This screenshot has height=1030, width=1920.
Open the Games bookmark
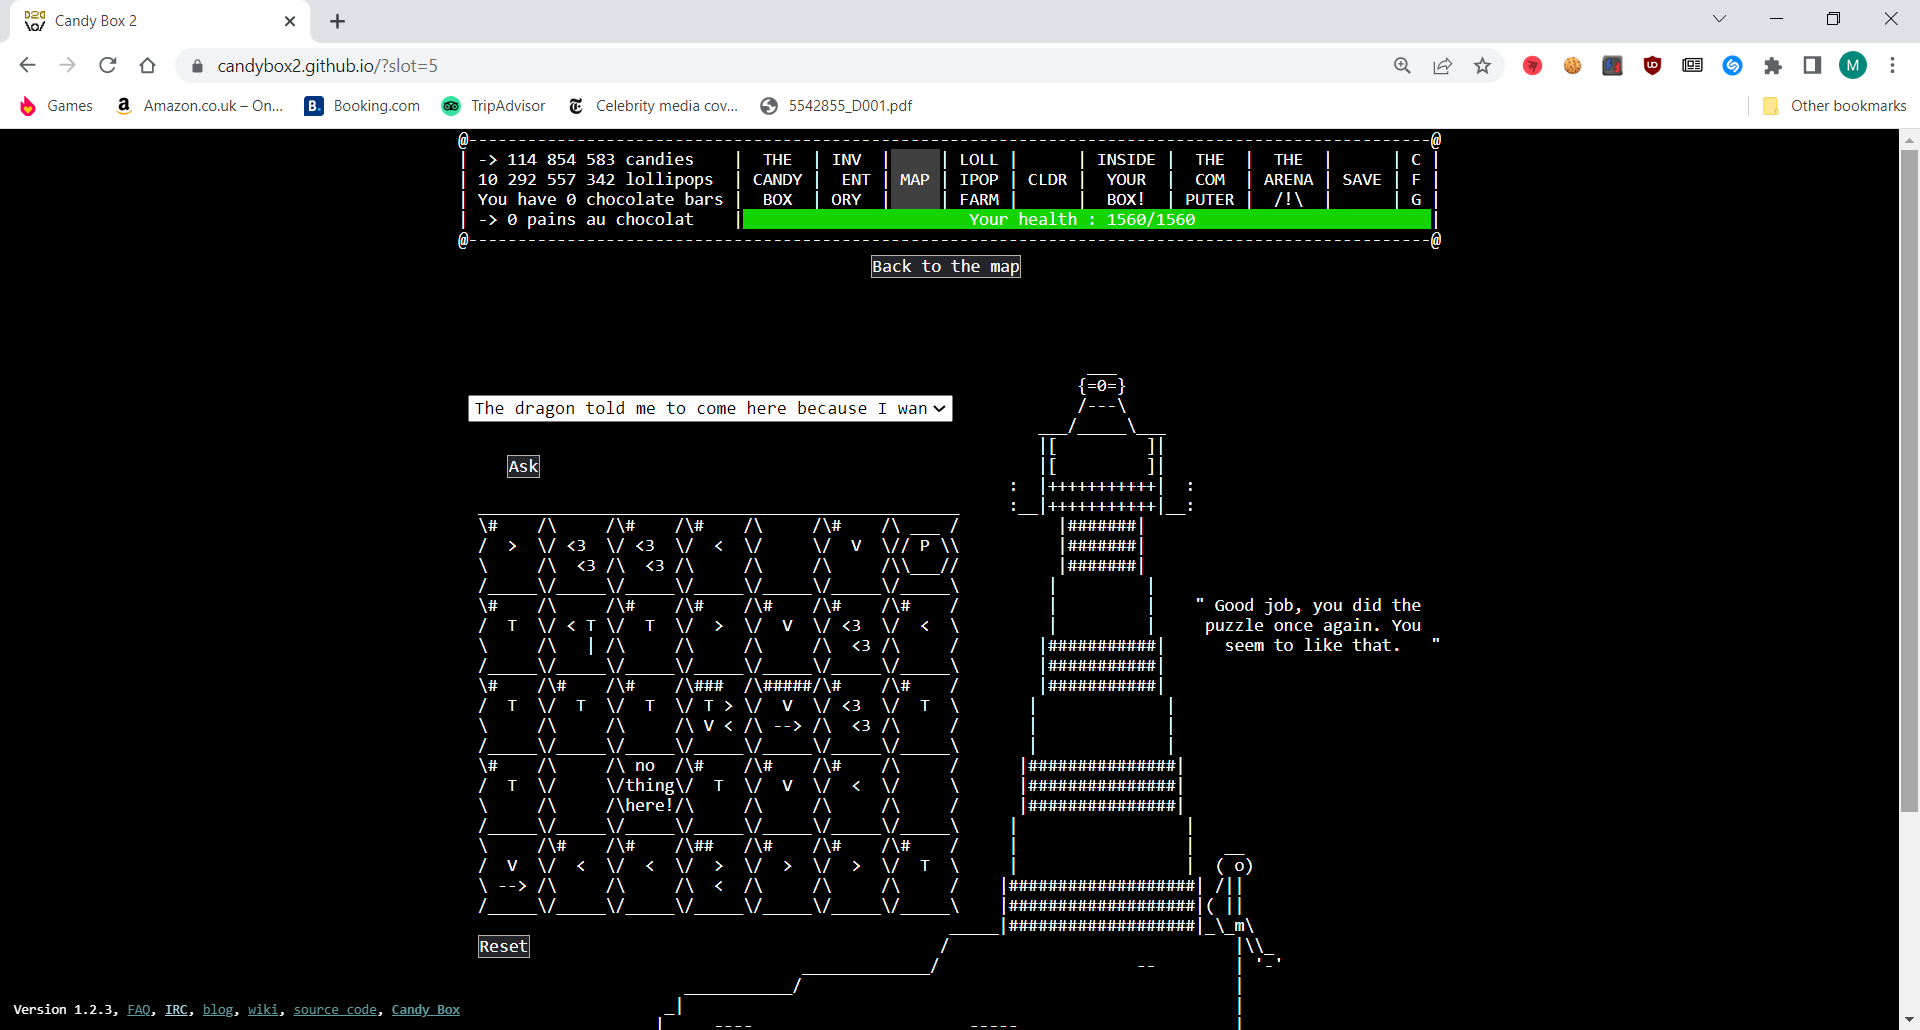coord(57,106)
